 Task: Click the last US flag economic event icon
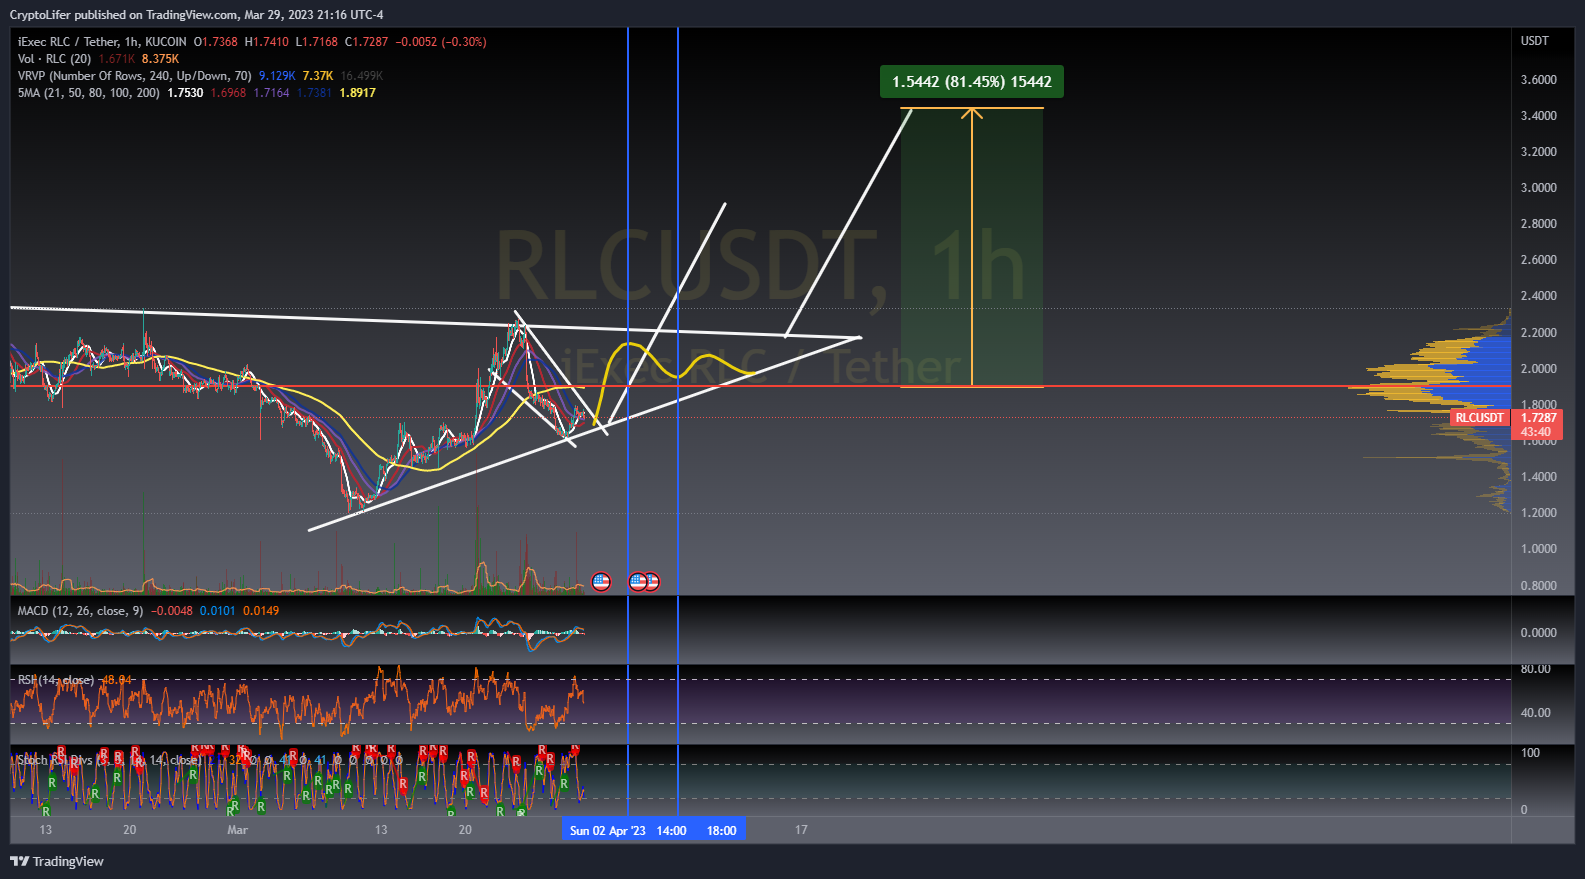click(x=652, y=581)
